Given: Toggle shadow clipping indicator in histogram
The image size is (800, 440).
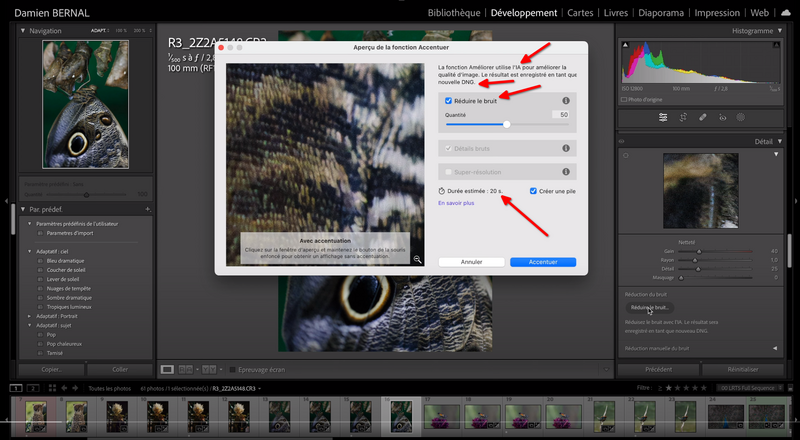Looking at the screenshot, I should tap(626, 45).
